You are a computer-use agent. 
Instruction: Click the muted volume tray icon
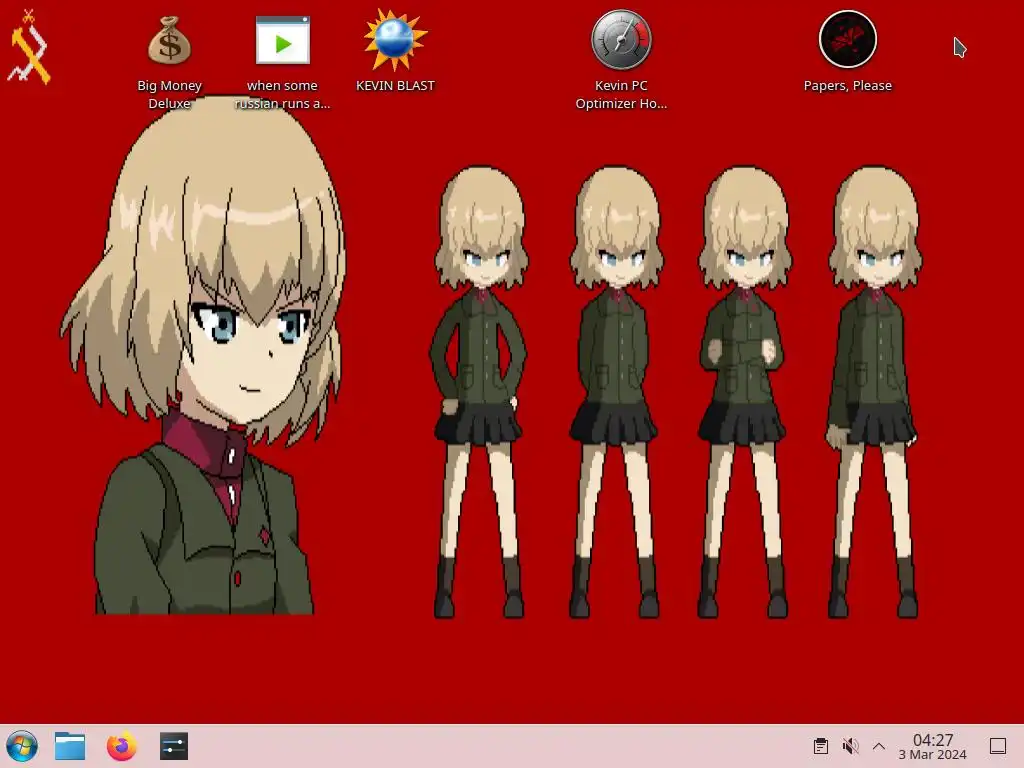(x=850, y=746)
